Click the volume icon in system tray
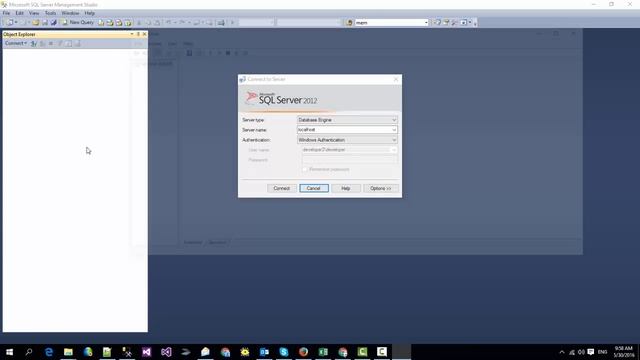Image resolution: width=640 pixels, height=360 pixels. (581, 352)
